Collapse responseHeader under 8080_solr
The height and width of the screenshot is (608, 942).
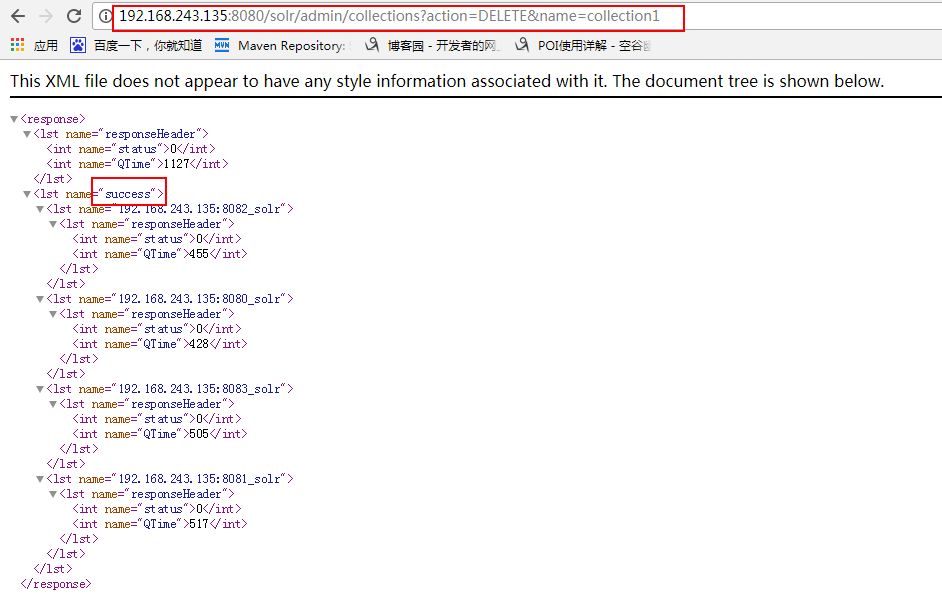coord(53,314)
